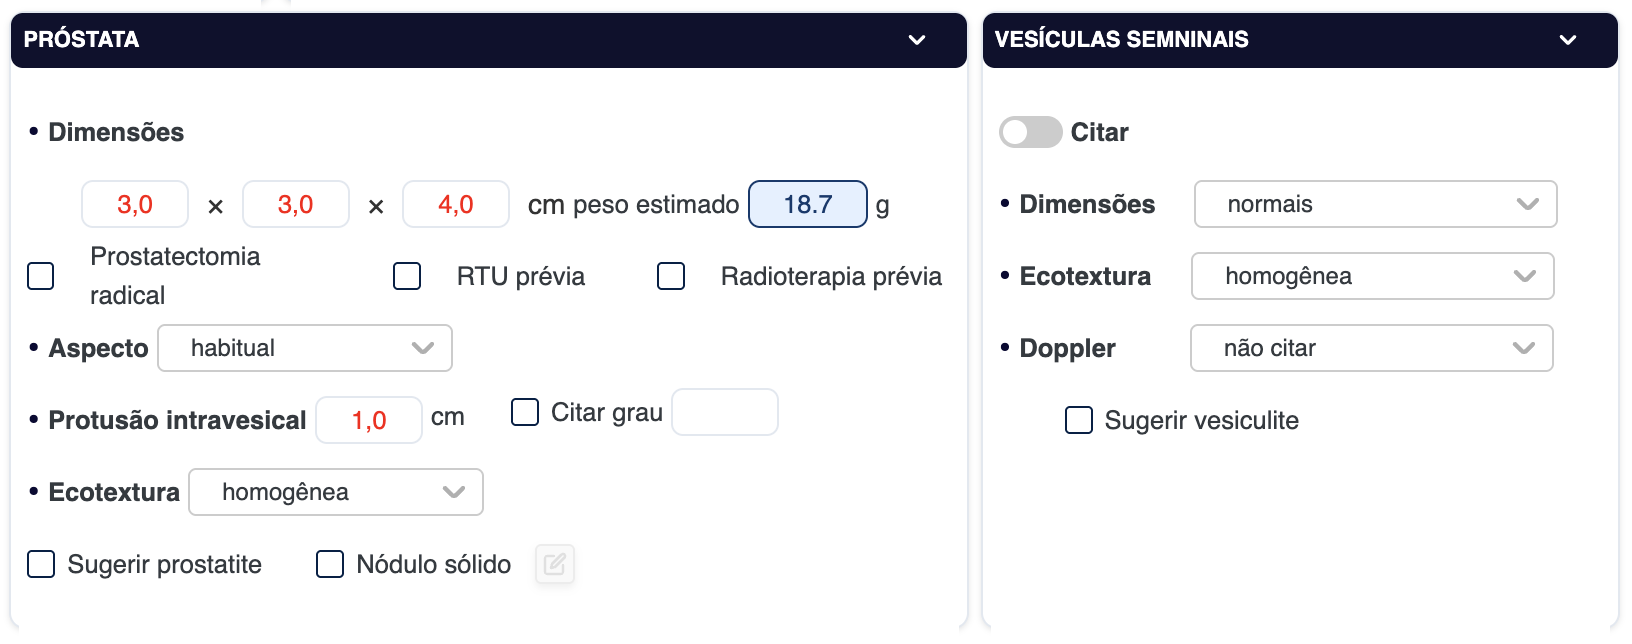1632x644 pixels.
Task: Enable Sugerir prostatite checkbox
Action: [x=41, y=564]
